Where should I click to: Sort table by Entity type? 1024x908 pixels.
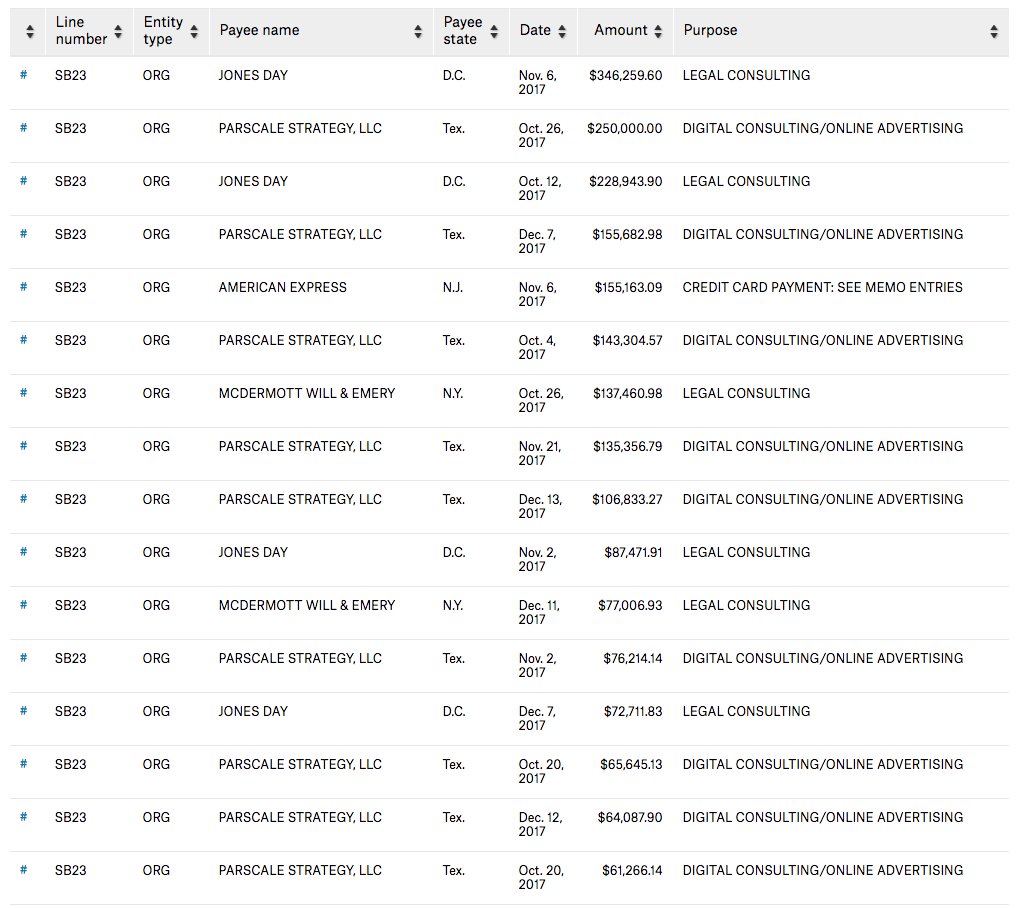[x=194, y=31]
